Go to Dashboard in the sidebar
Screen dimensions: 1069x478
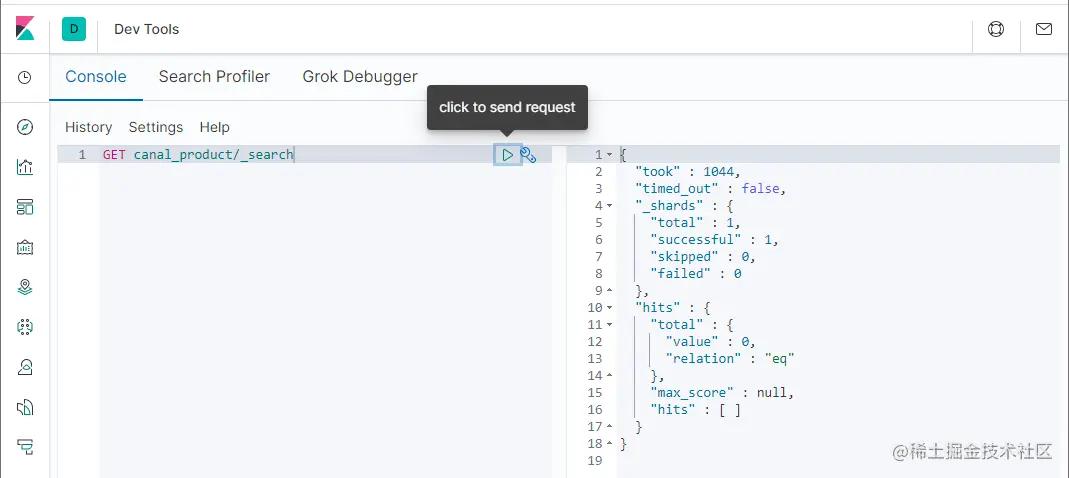[x=25, y=207]
